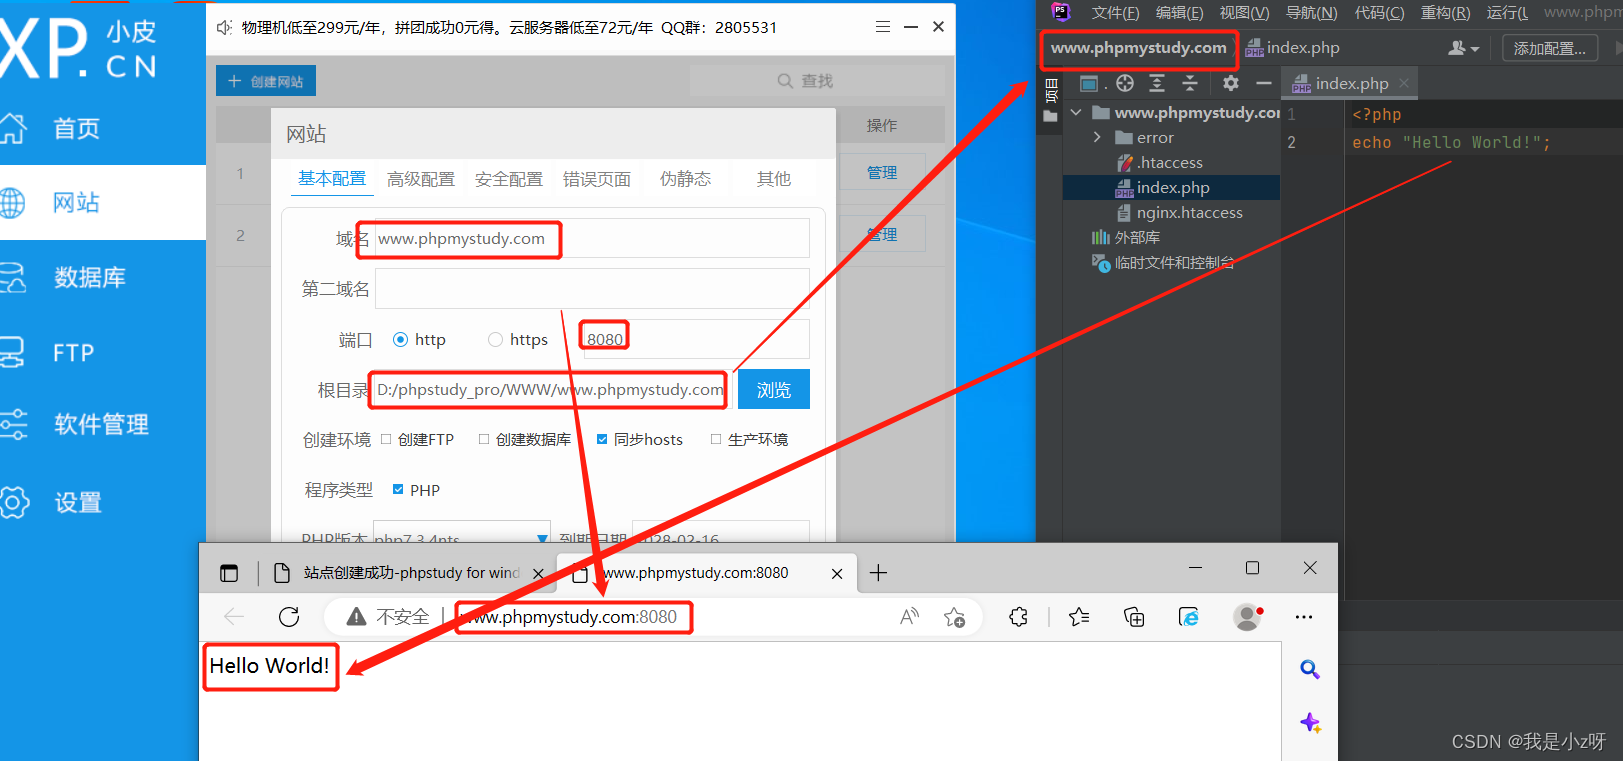
Task: Open PhpStorm 文件(F) menu
Action: coord(1115,12)
